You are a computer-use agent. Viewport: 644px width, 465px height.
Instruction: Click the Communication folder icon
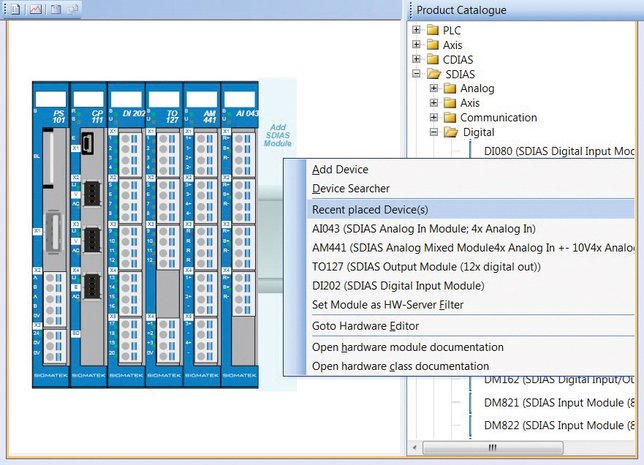pos(450,117)
